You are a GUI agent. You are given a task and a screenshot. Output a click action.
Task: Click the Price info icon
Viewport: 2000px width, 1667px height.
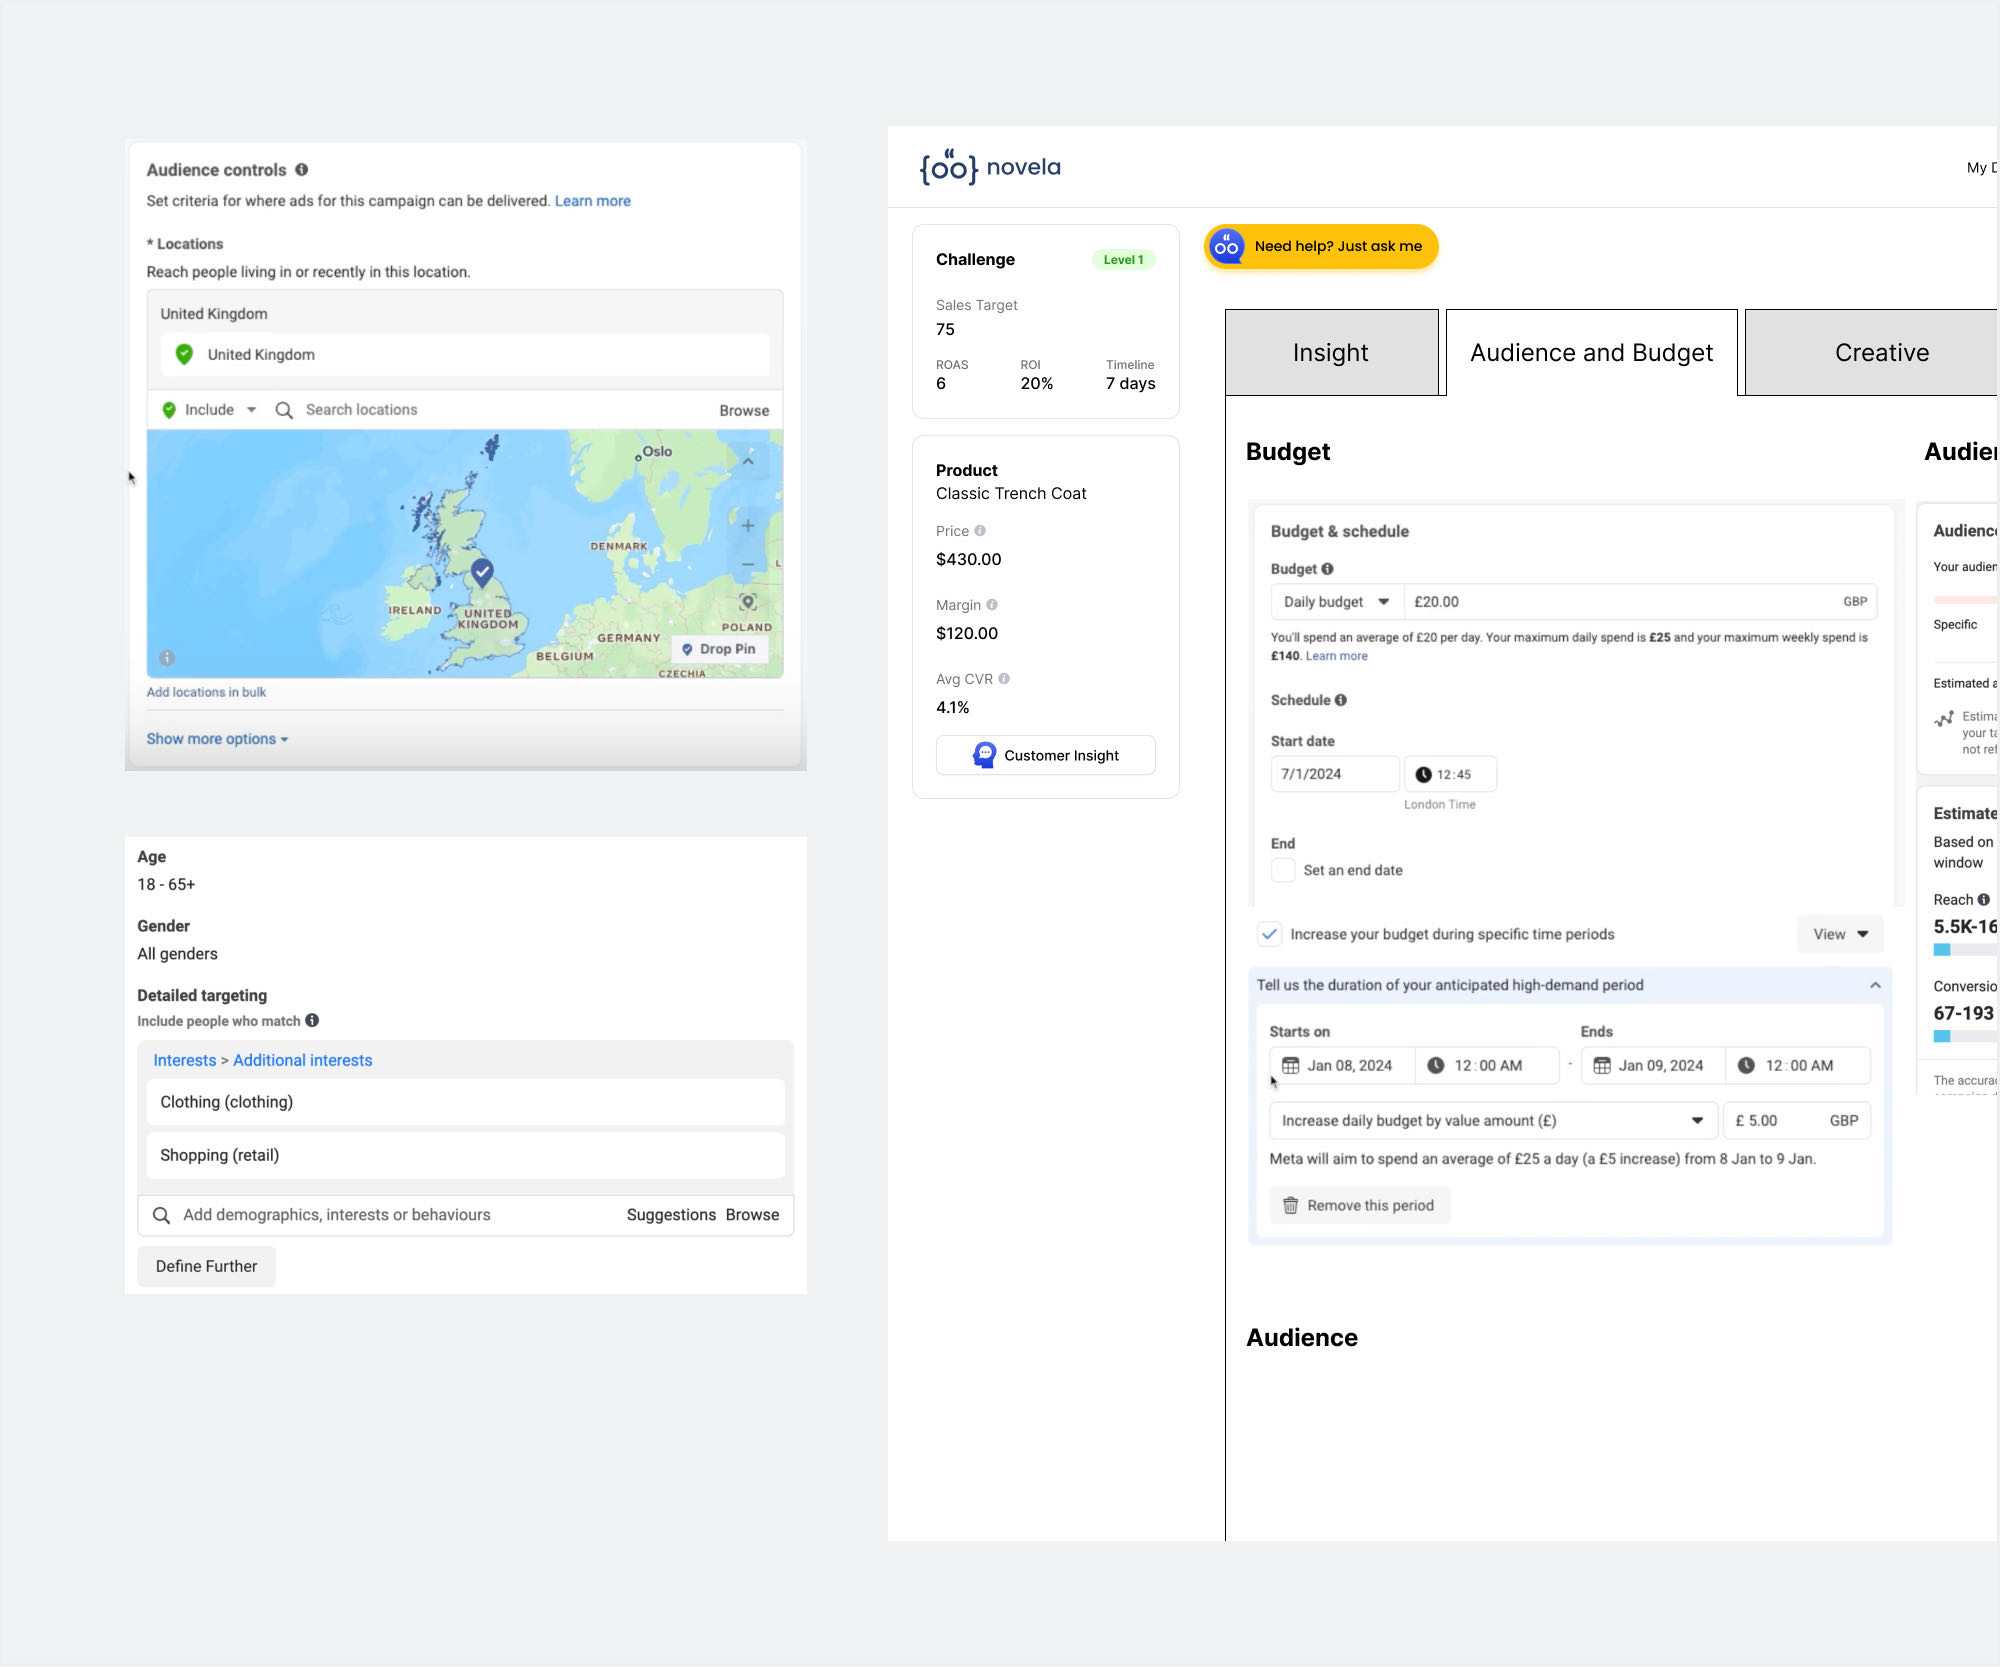[980, 531]
